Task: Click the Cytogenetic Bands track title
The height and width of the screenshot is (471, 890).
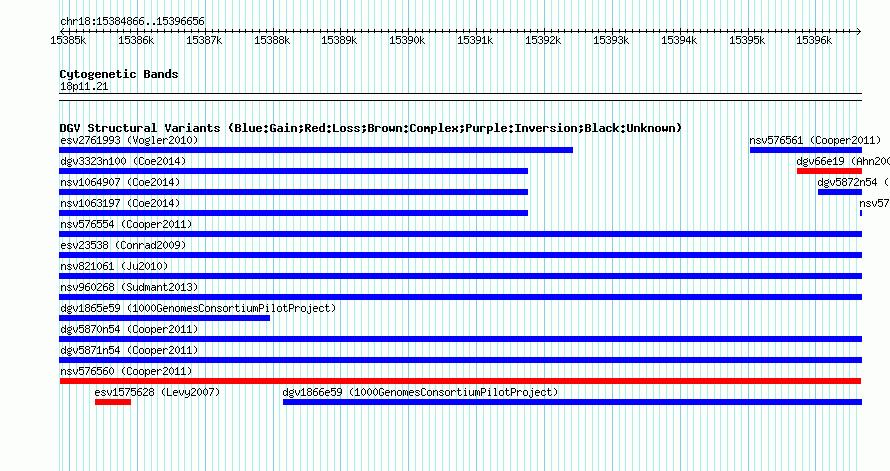Action: tap(119, 74)
